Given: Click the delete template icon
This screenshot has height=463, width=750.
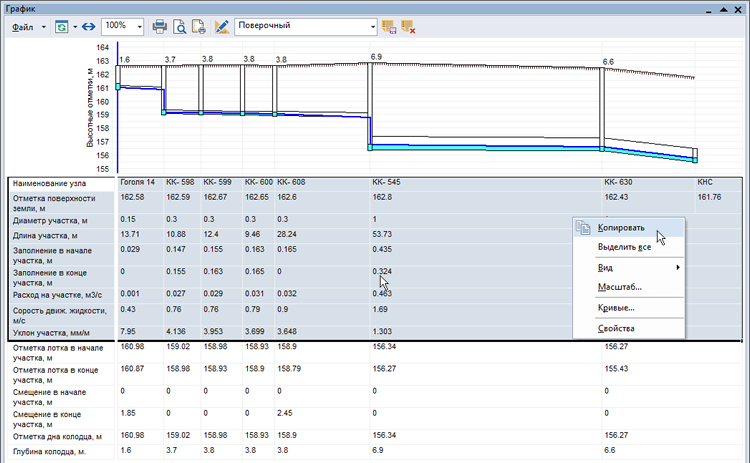Looking at the screenshot, I should pyautogui.click(x=408, y=27).
